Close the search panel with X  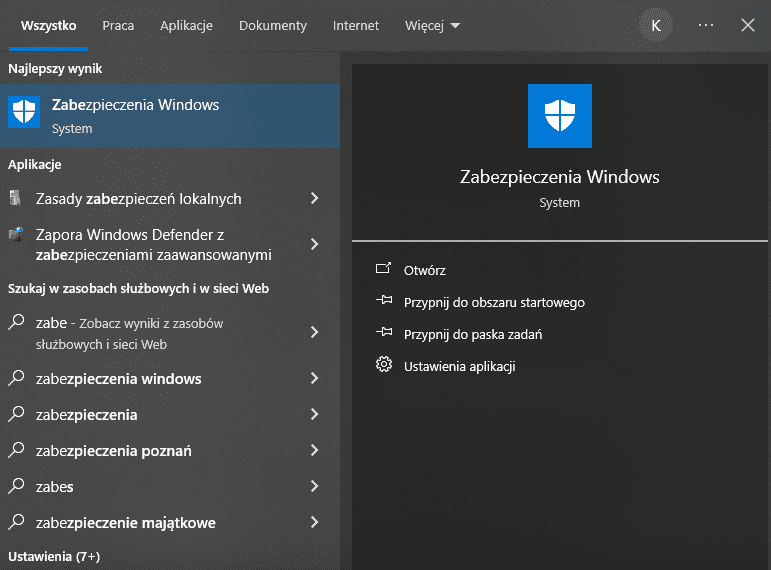click(748, 25)
